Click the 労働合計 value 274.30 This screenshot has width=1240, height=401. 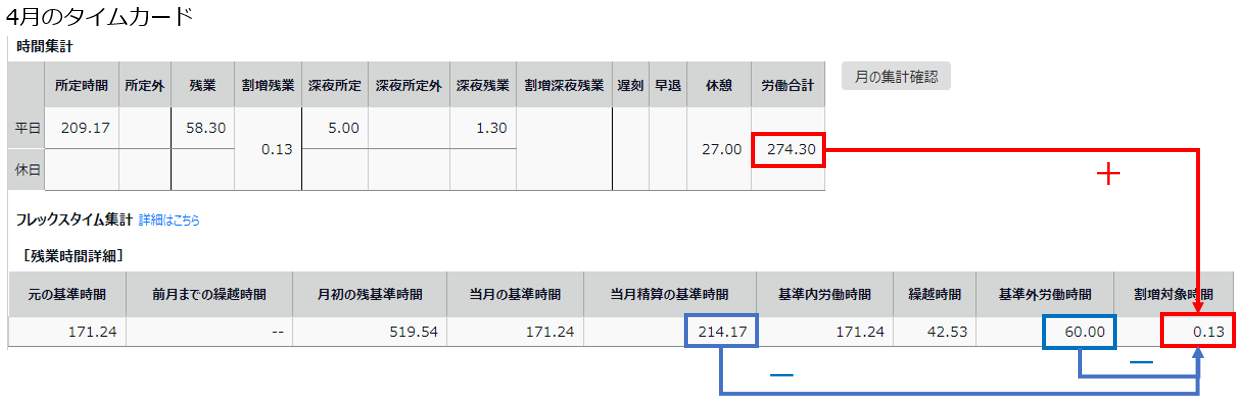788,149
